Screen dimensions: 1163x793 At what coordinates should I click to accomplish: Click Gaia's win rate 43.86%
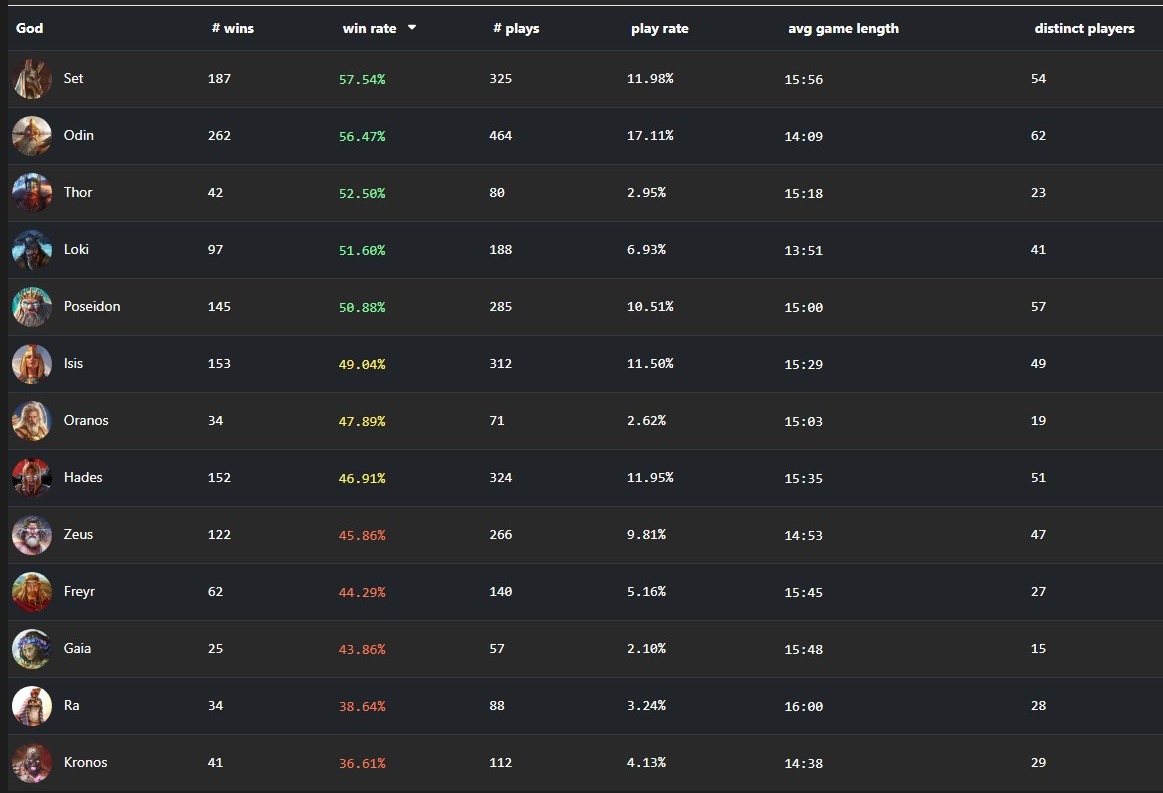(x=362, y=649)
